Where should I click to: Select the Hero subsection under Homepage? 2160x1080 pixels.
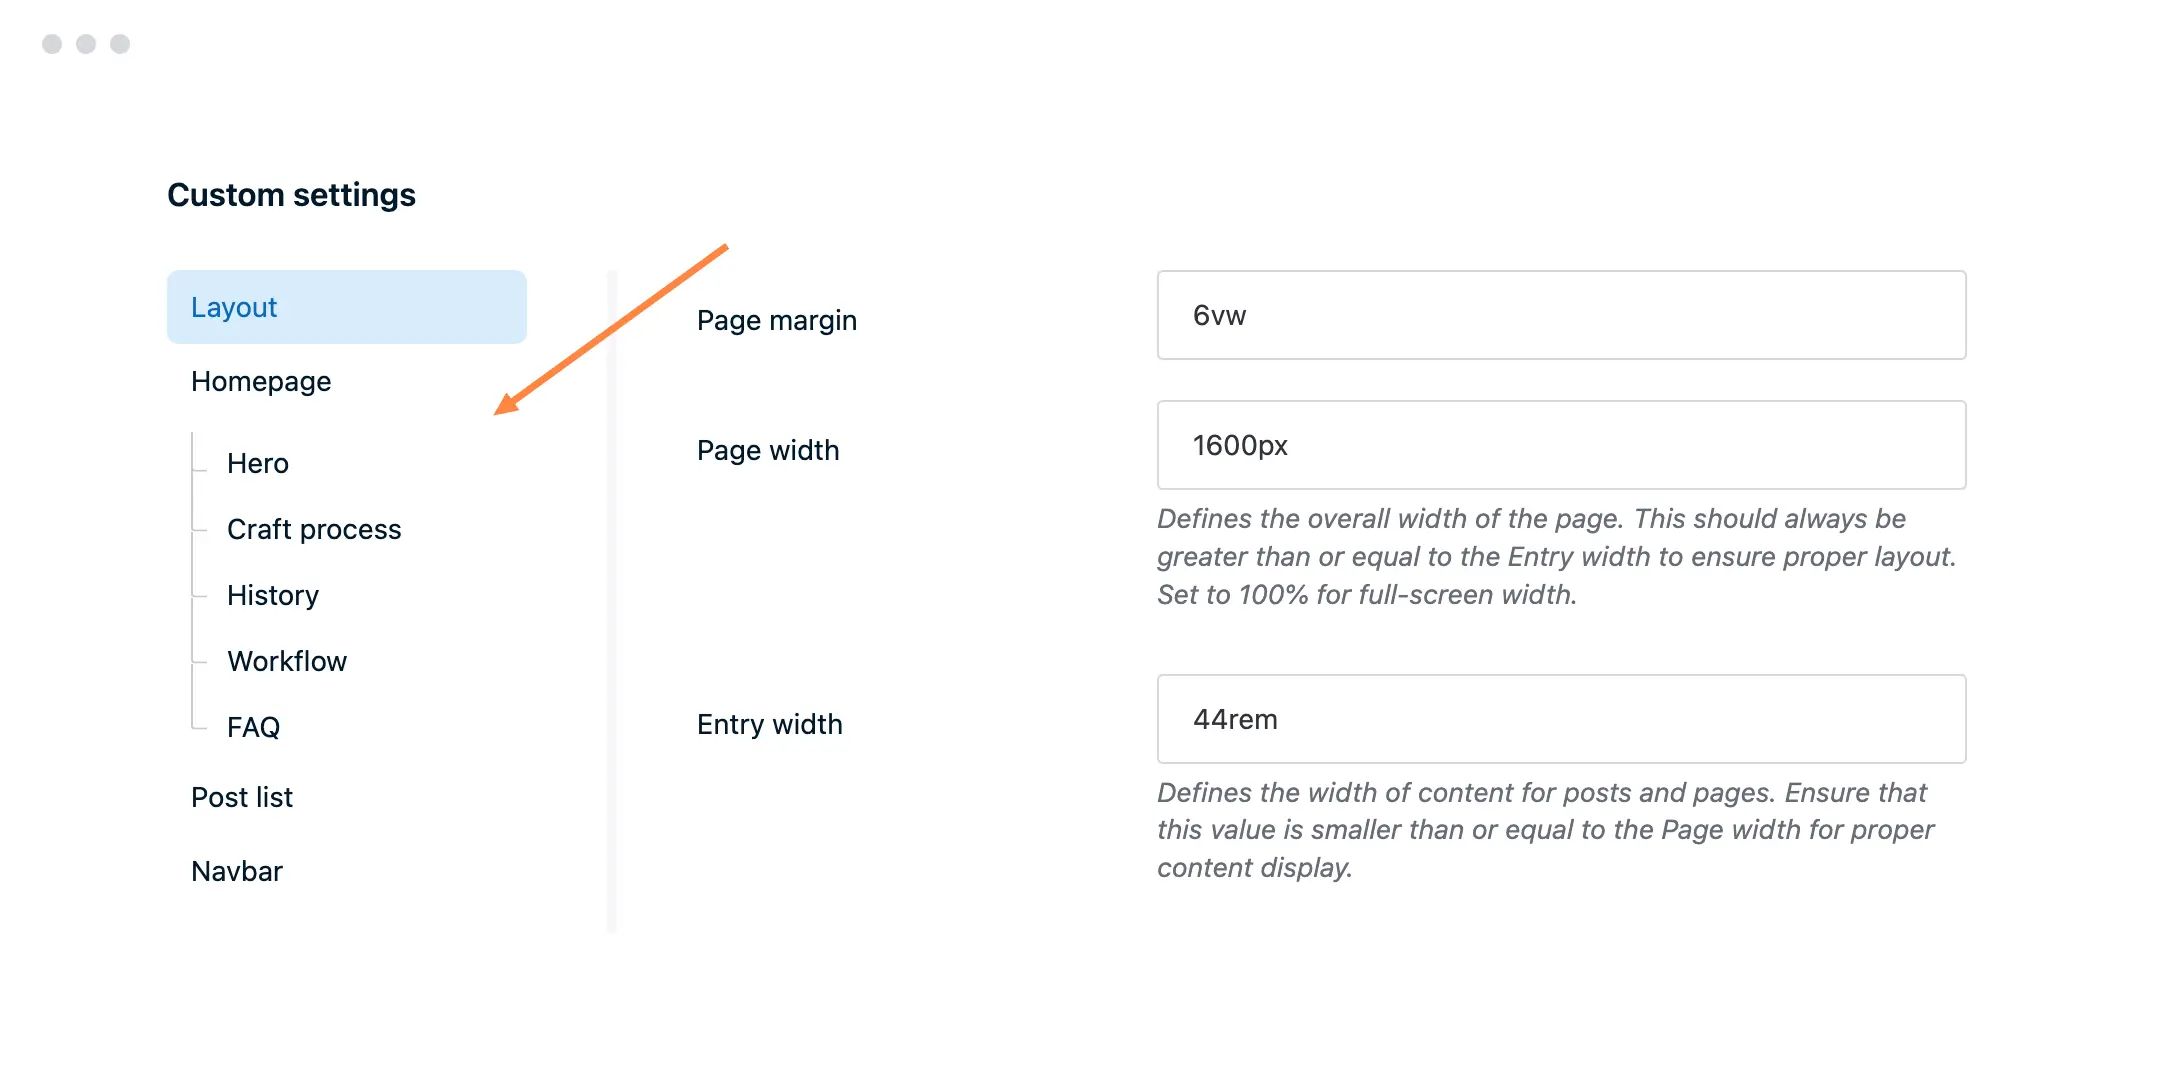tap(257, 462)
